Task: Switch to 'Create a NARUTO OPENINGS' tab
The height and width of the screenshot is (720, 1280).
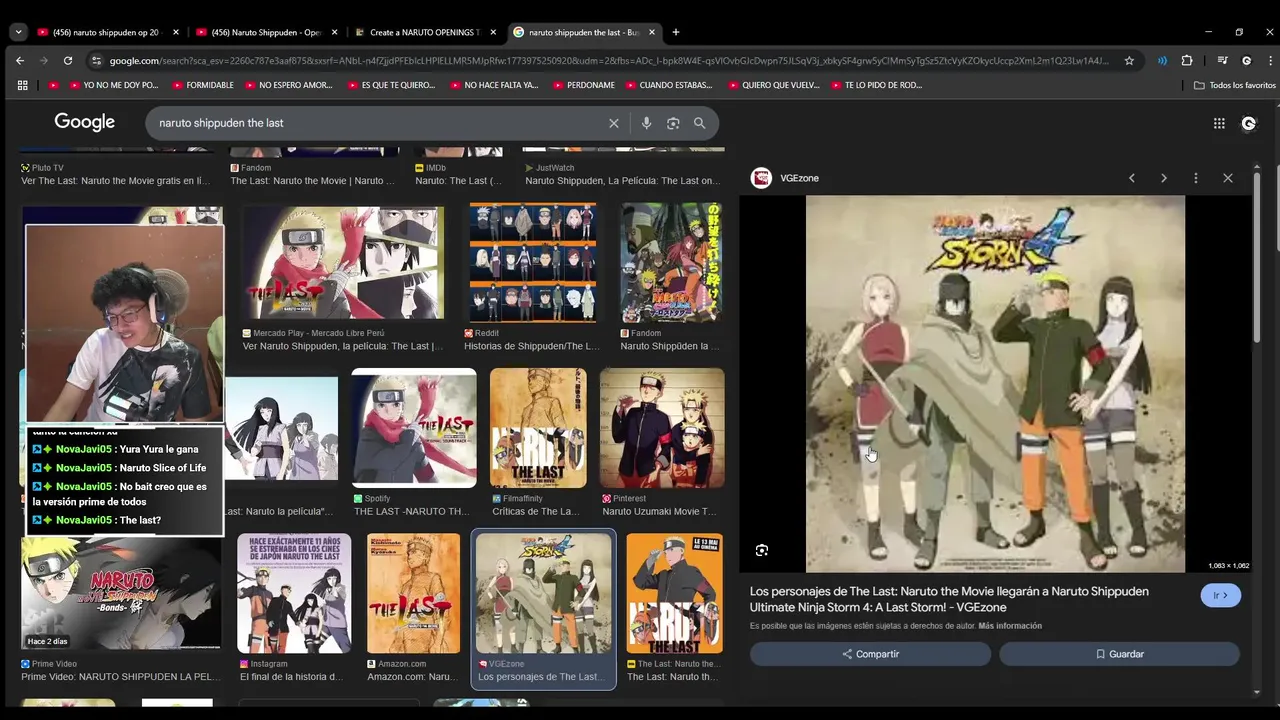Action: pyautogui.click(x=426, y=32)
